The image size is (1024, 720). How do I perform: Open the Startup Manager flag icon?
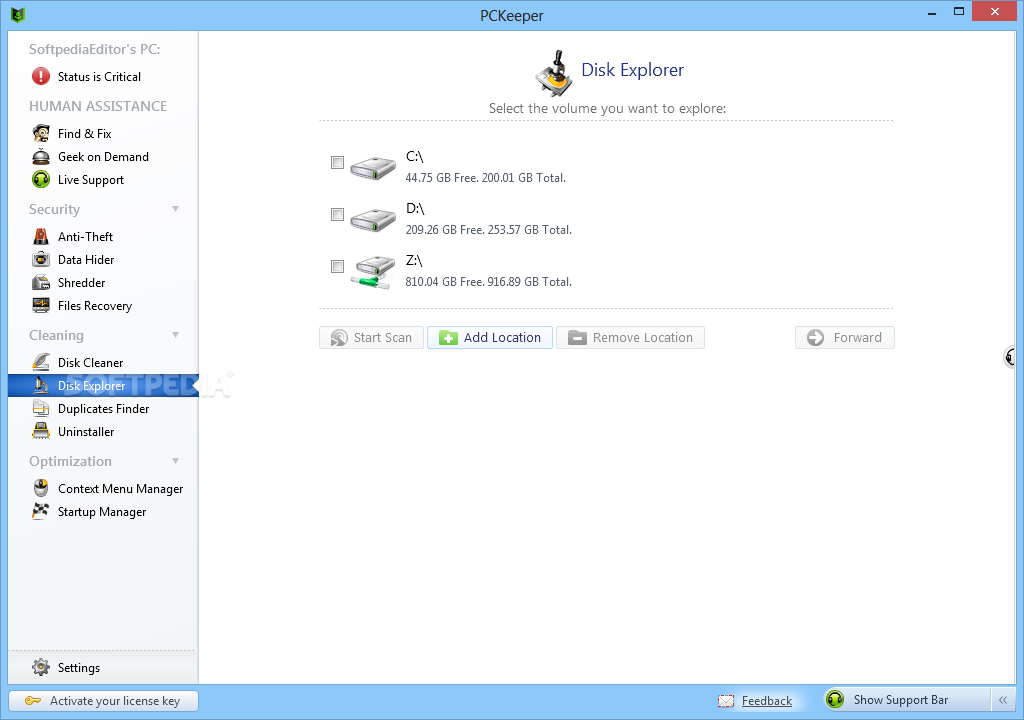pyautogui.click(x=40, y=511)
